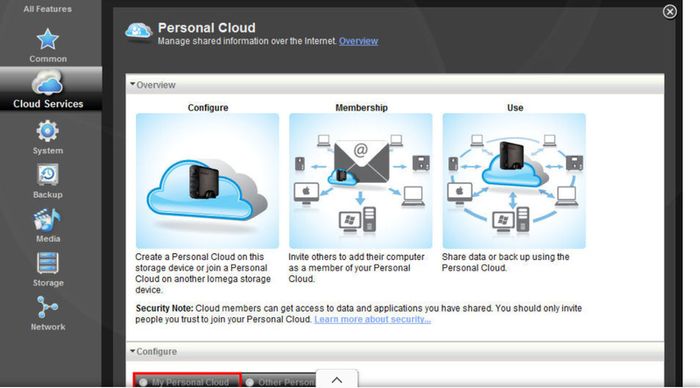Select the Other Personal Cloud radio button

coord(250,382)
